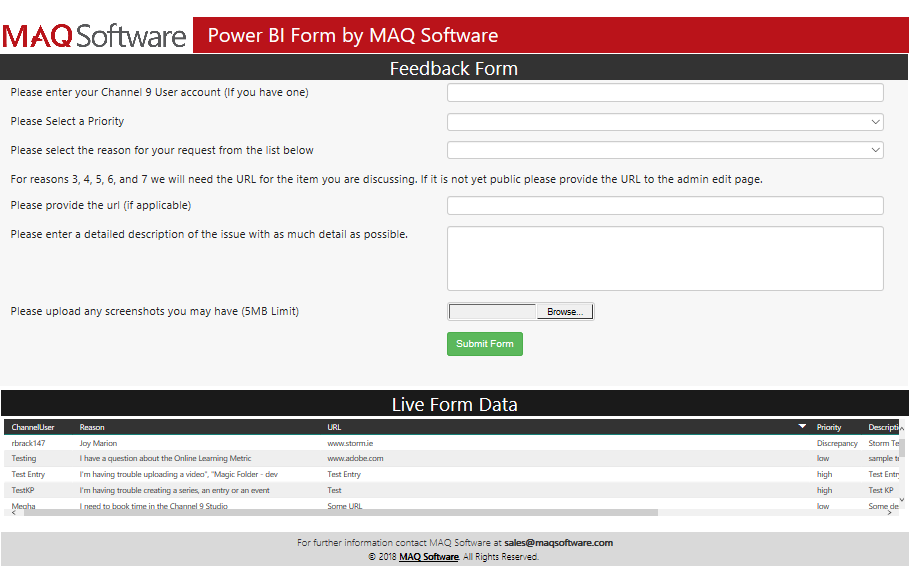911x566 pixels.
Task: Select the TestKP user cell
Action: [x=23, y=490]
